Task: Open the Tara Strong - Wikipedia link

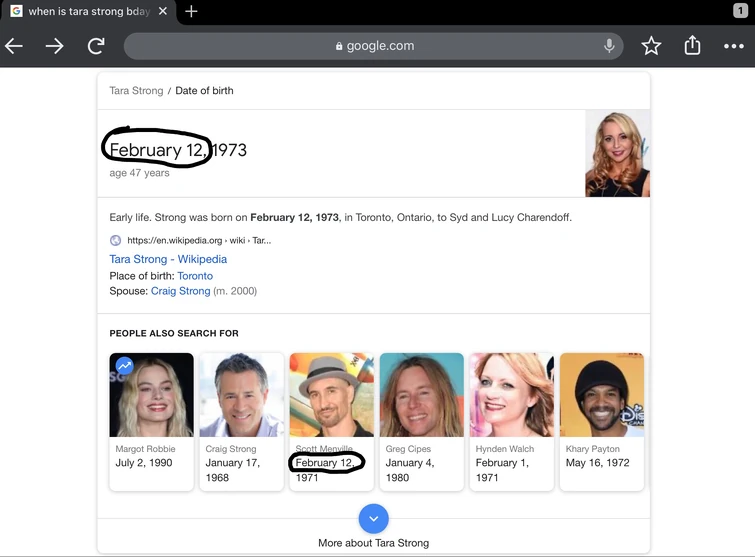Action: [x=168, y=259]
